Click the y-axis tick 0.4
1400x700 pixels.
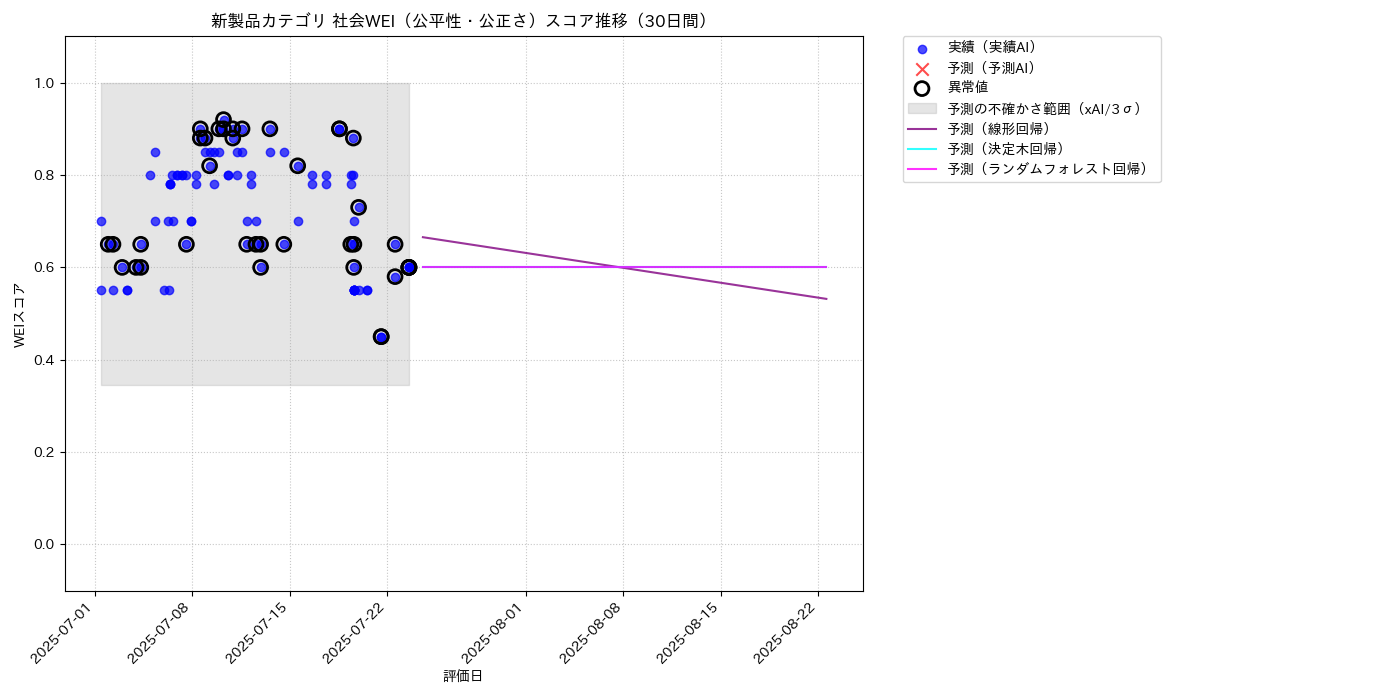pos(46,360)
